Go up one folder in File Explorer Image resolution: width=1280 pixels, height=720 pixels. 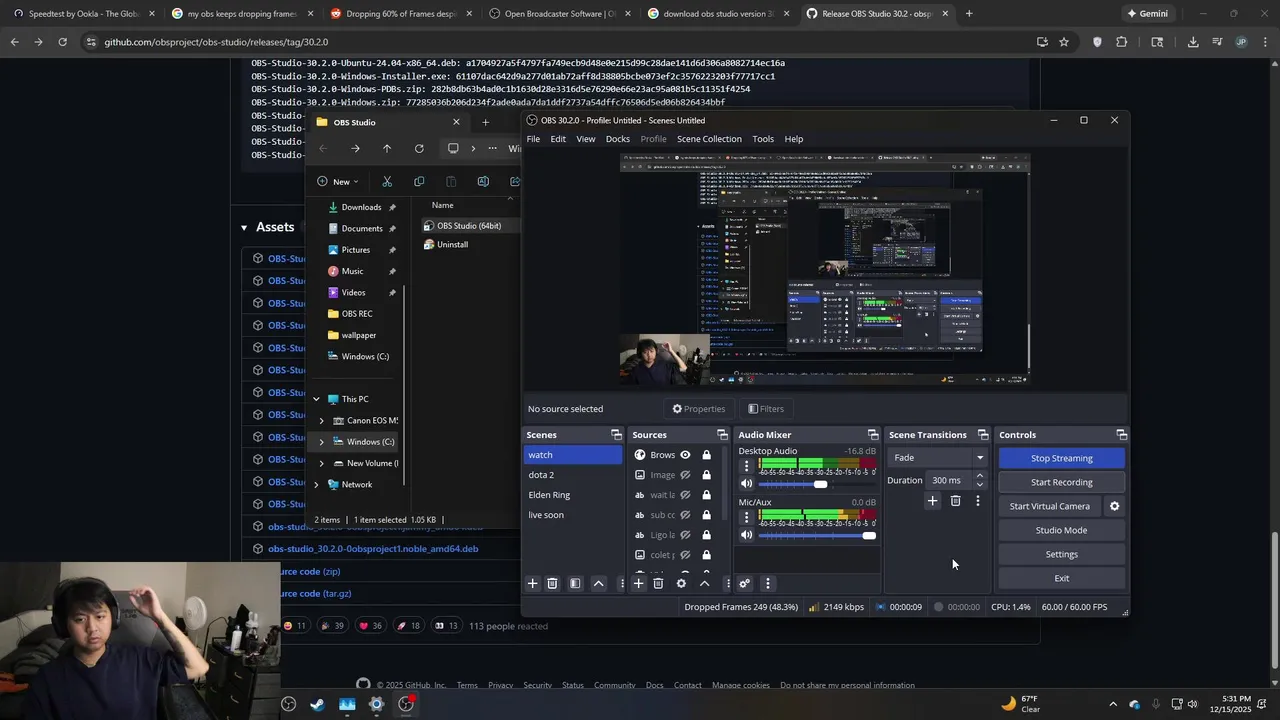click(387, 149)
